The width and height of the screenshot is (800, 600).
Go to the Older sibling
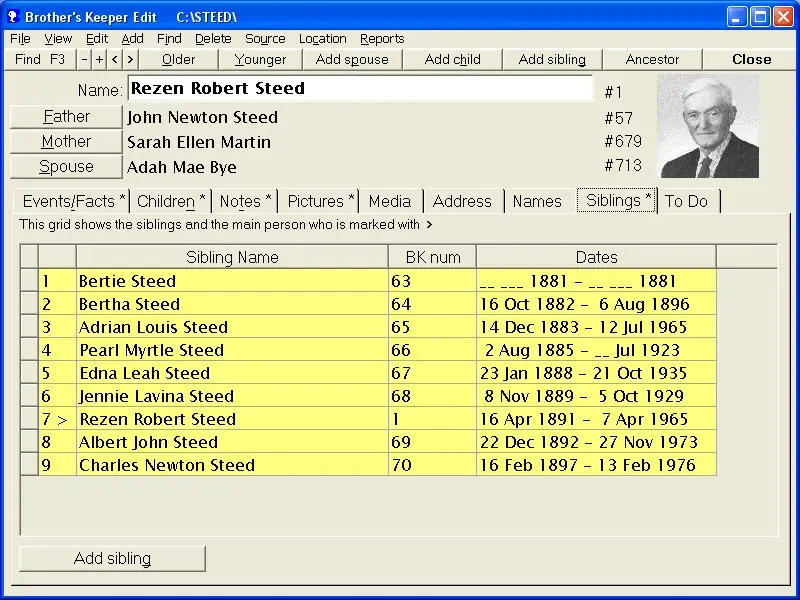179,59
